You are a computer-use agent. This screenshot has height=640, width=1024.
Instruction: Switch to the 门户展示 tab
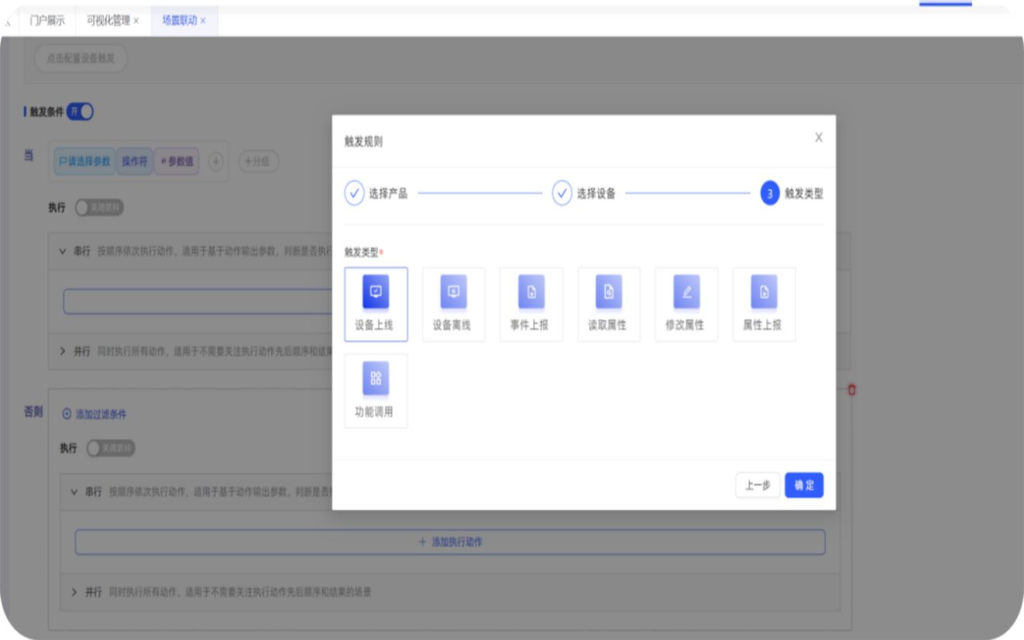[47, 20]
